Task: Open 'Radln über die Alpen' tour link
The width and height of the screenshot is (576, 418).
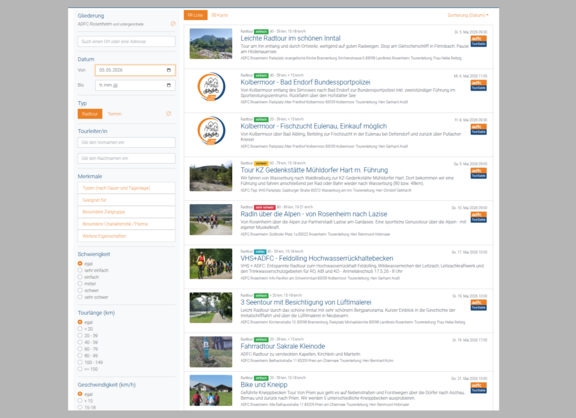Action: [314, 214]
